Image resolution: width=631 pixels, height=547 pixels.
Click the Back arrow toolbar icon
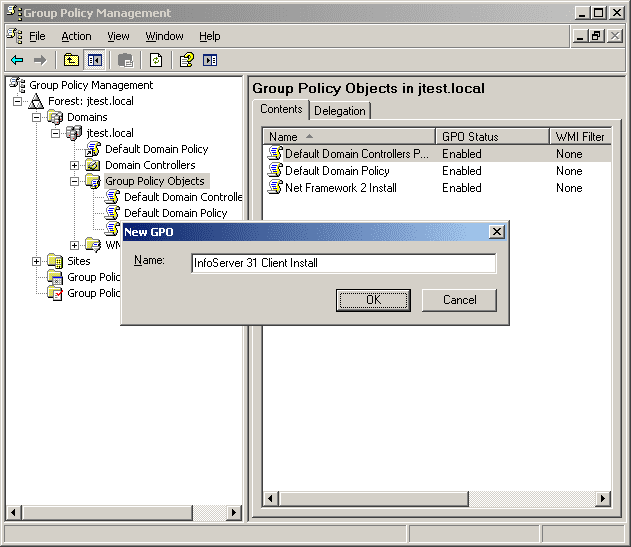[x=17, y=60]
